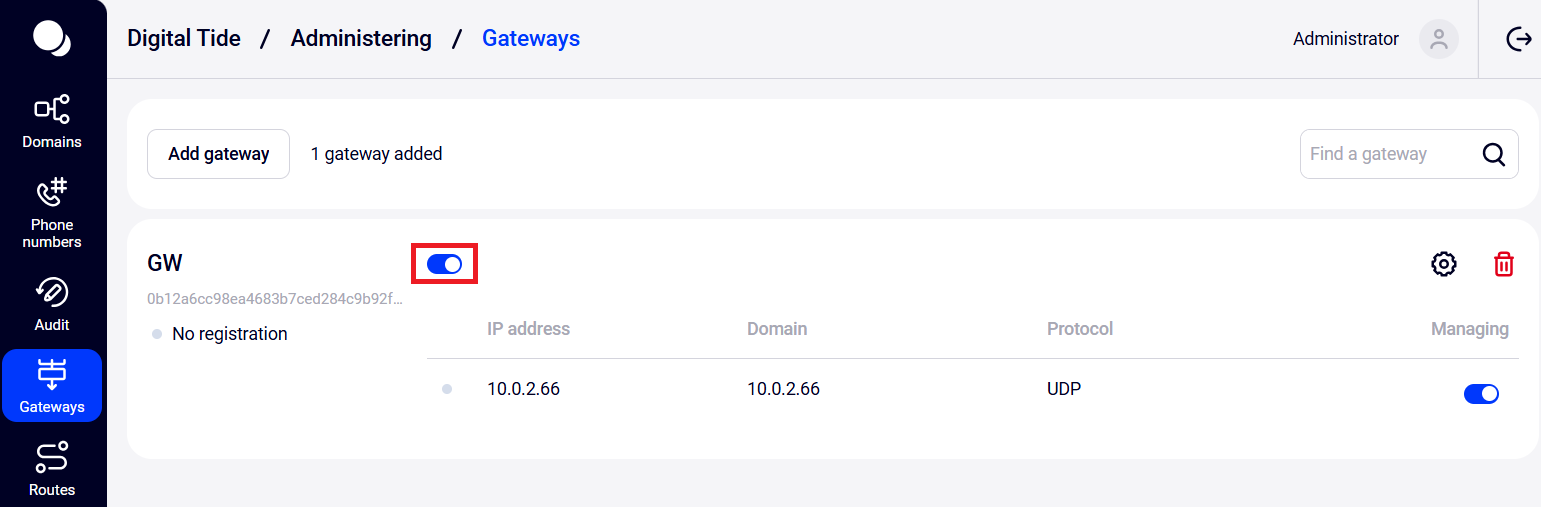
Task: Open the Audit sidebar icon
Action: pyautogui.click(x=52, y=304)
